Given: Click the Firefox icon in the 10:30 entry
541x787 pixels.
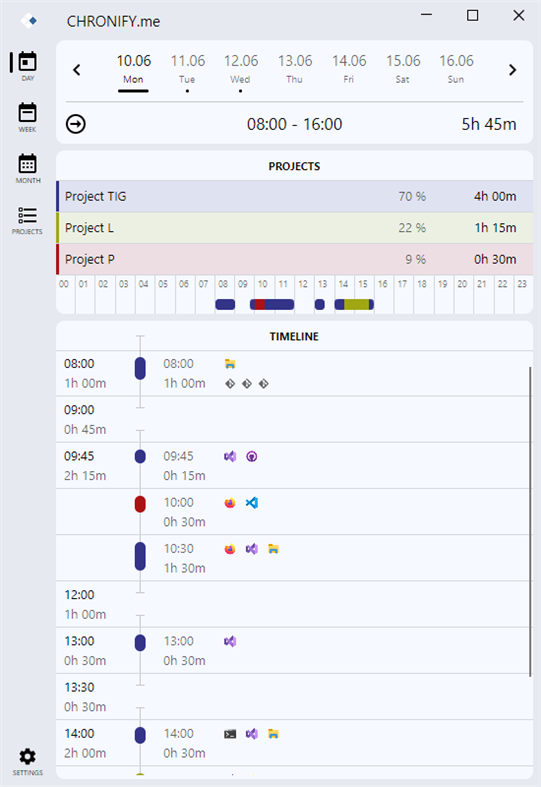Looking at the screenshot, I should click(230, 549).
